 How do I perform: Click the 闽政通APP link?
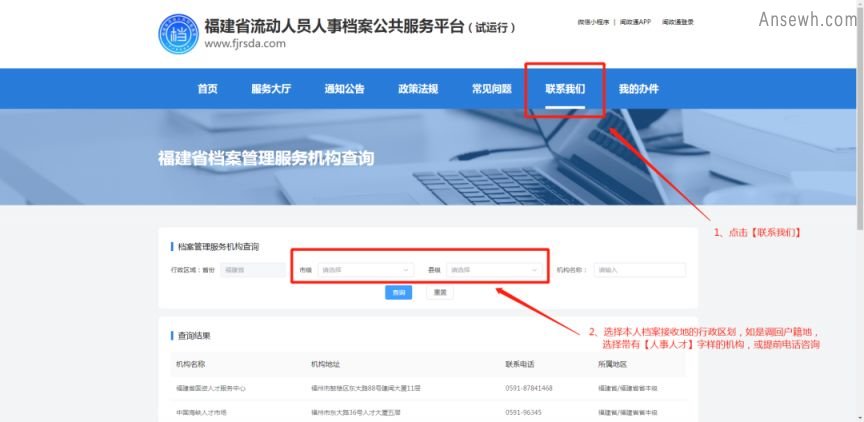(x=635, y=22)
